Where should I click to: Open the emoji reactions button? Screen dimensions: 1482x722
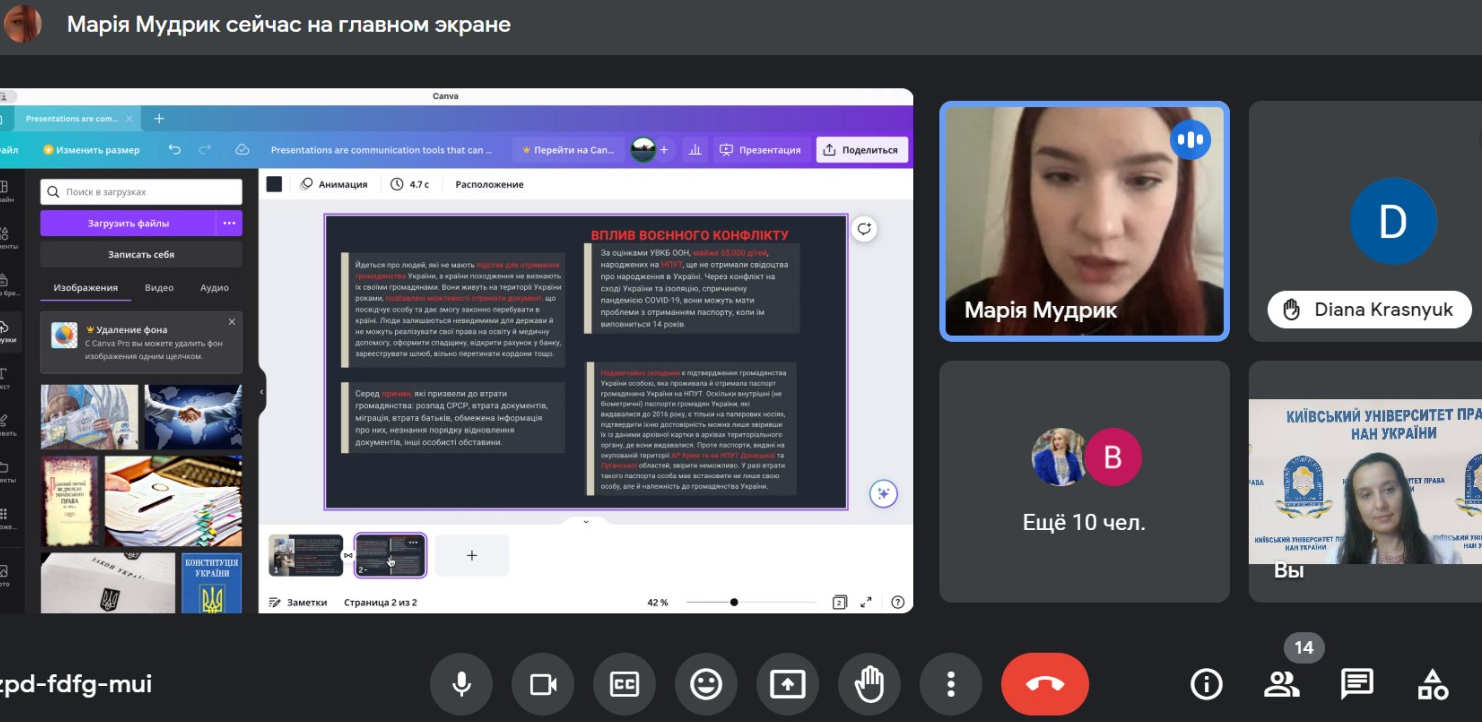pos(706,684)
